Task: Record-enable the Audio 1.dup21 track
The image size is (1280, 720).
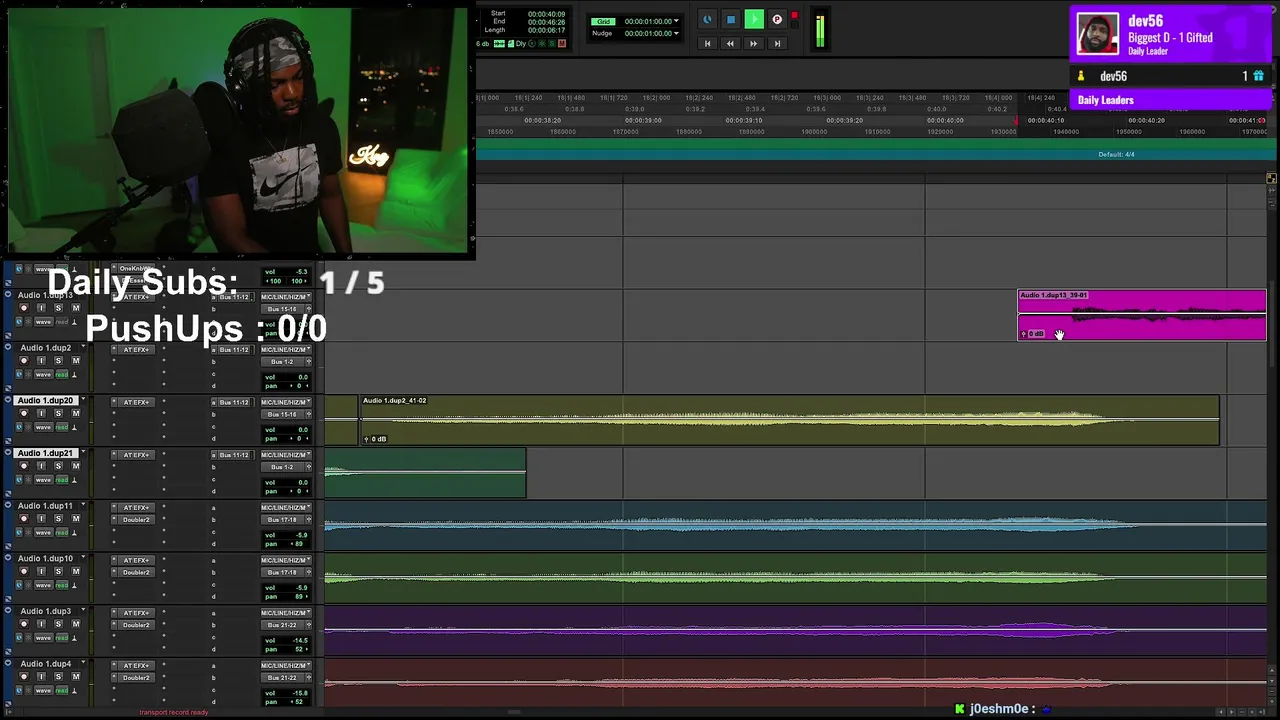Action: pos(24,466)
